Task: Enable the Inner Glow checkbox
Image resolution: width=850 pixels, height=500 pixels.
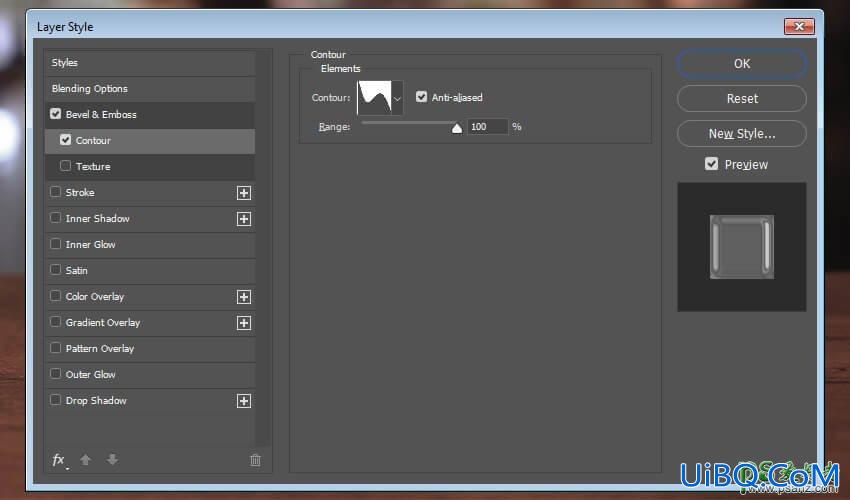Action: click(x=55, y=243)
